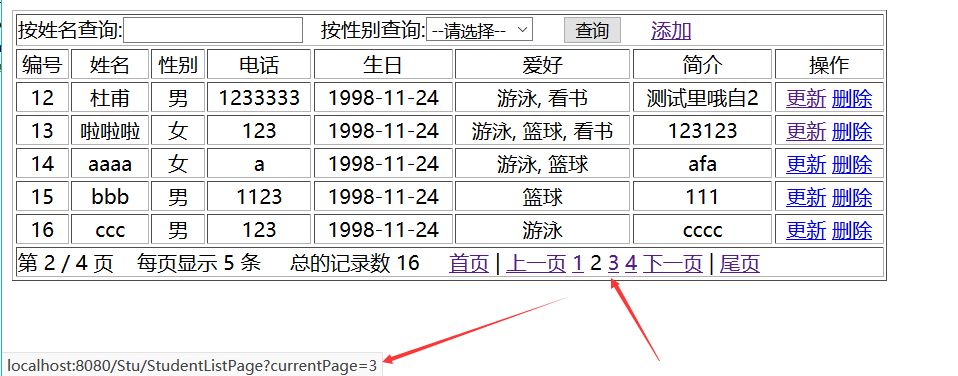Screen dimensions: 958x376
Task: Select the 生日 column header
Action: [383, 64]
